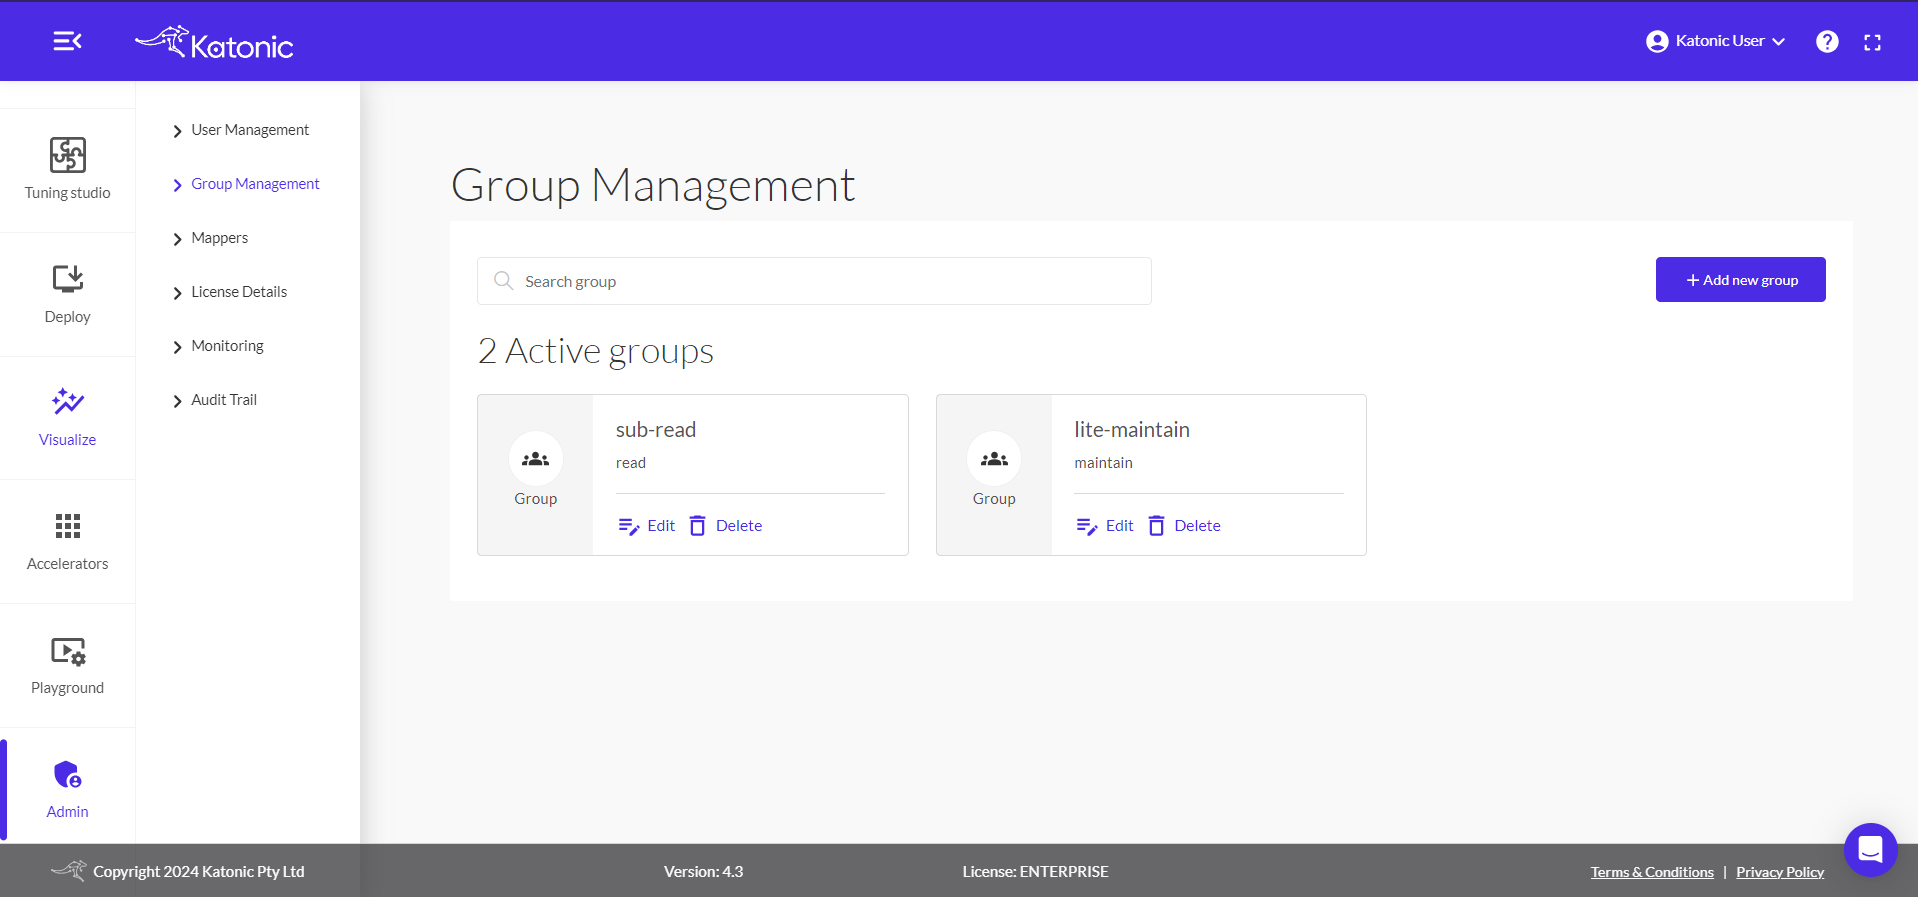Click 'License: ENTERPRISE' footer text
The image size is (1918, 897).
pyautogui.click(x=1035, y=872)
